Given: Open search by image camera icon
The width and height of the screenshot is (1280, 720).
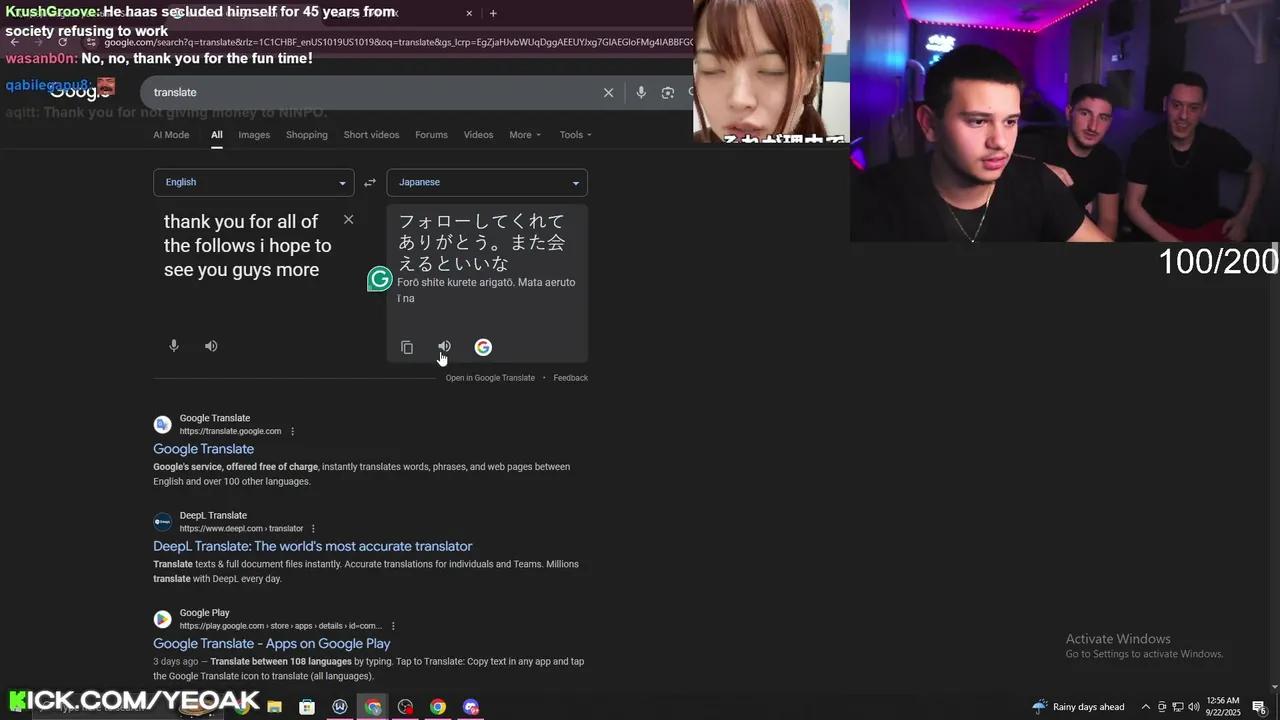Looking at the screenshot, I should [x=668, y=92].
